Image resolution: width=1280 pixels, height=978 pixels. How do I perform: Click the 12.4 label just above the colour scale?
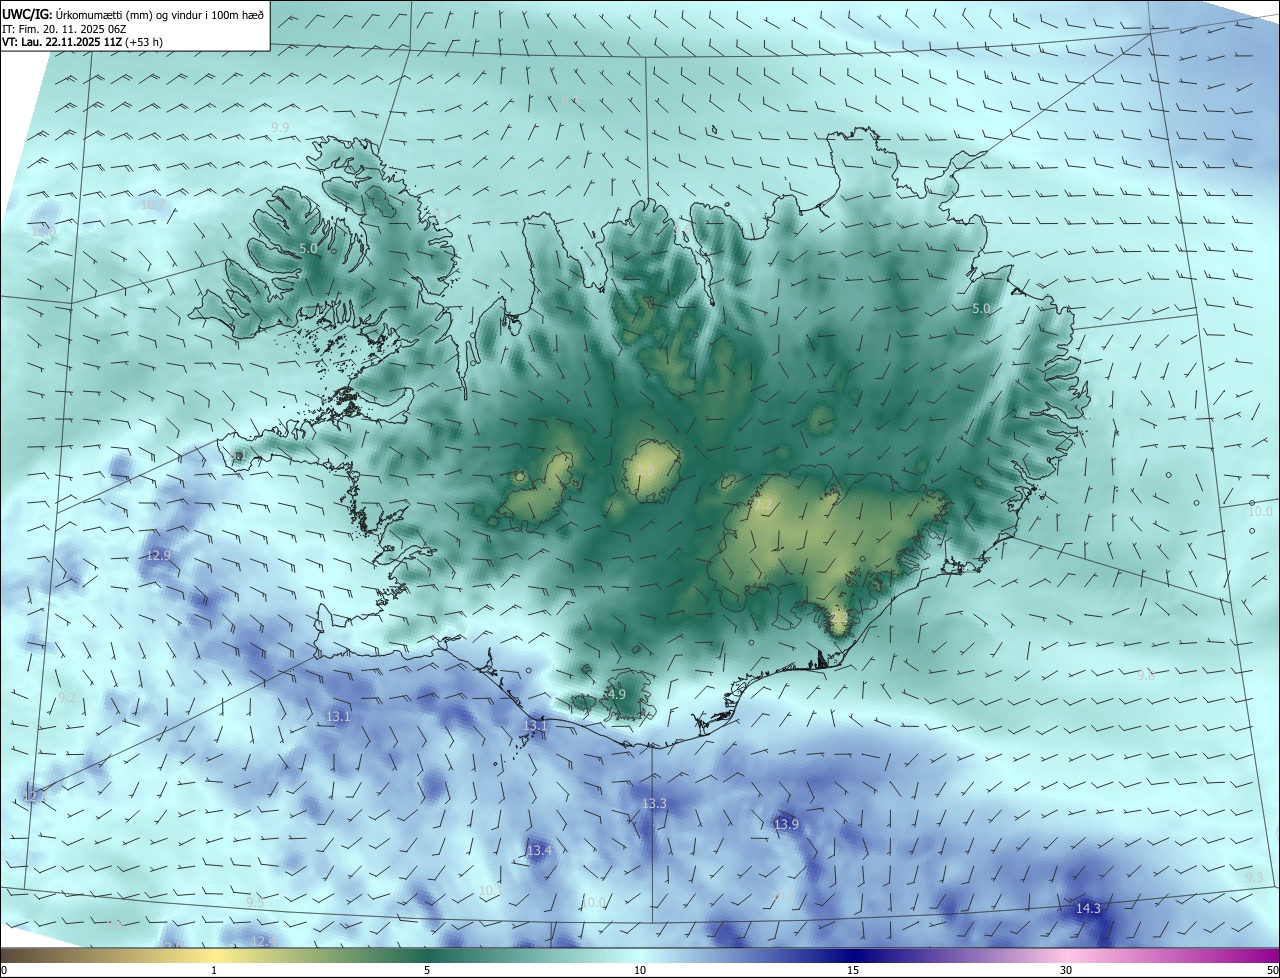click(x=262, y=941)
